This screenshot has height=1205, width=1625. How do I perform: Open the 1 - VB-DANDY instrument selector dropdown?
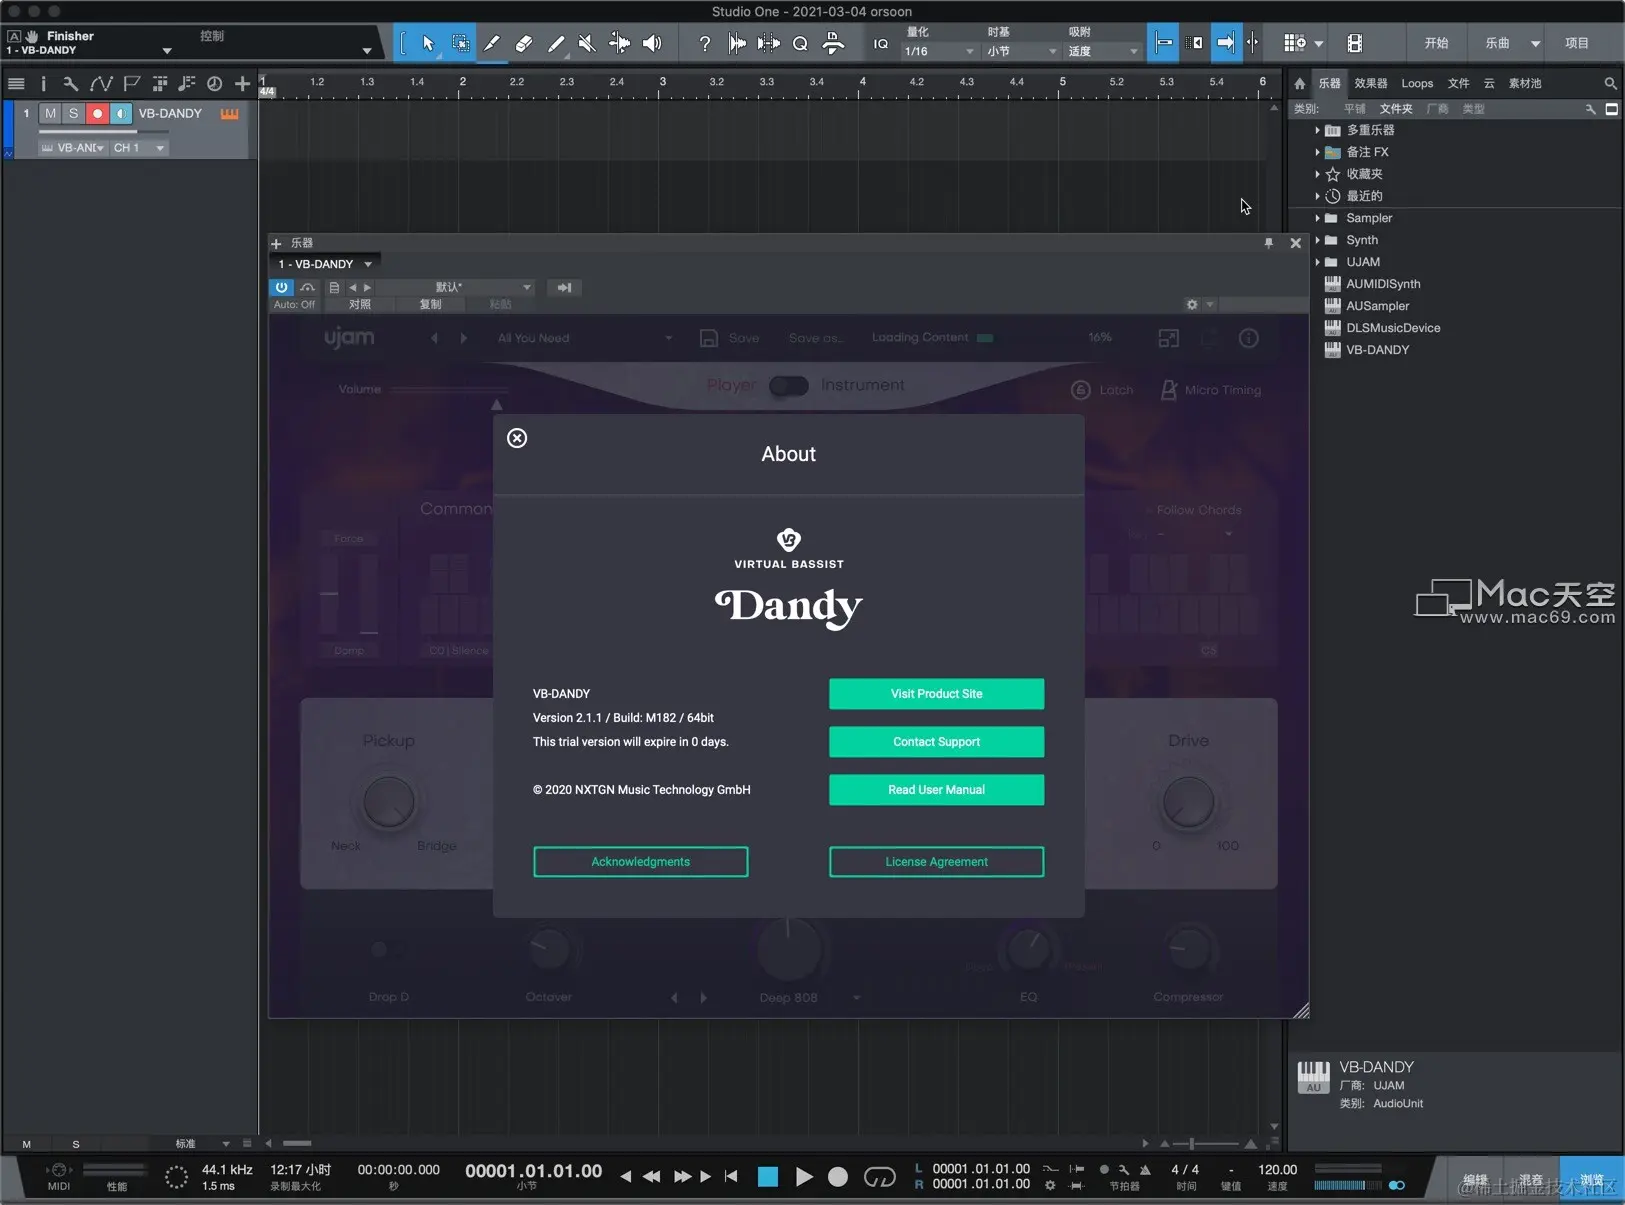click(324, 264)
